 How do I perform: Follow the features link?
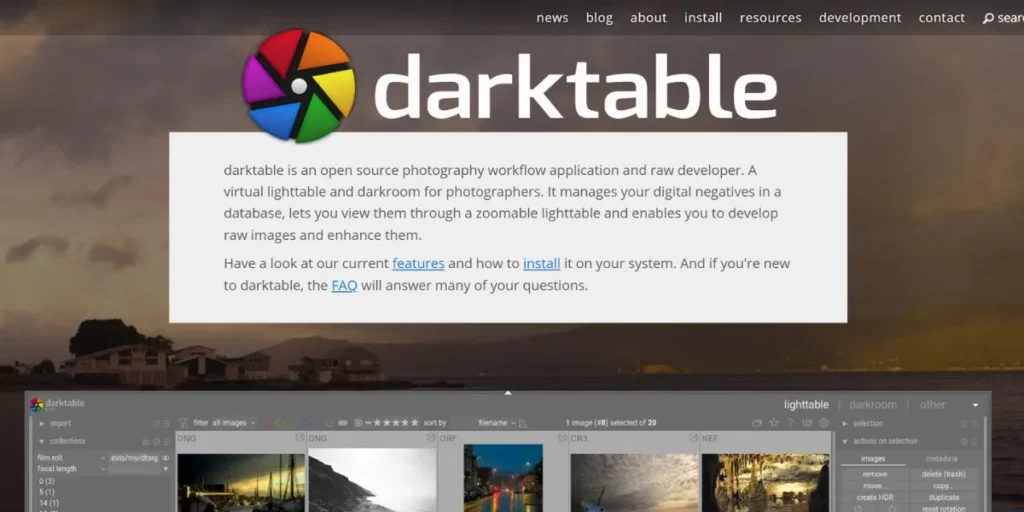[418, 264]
